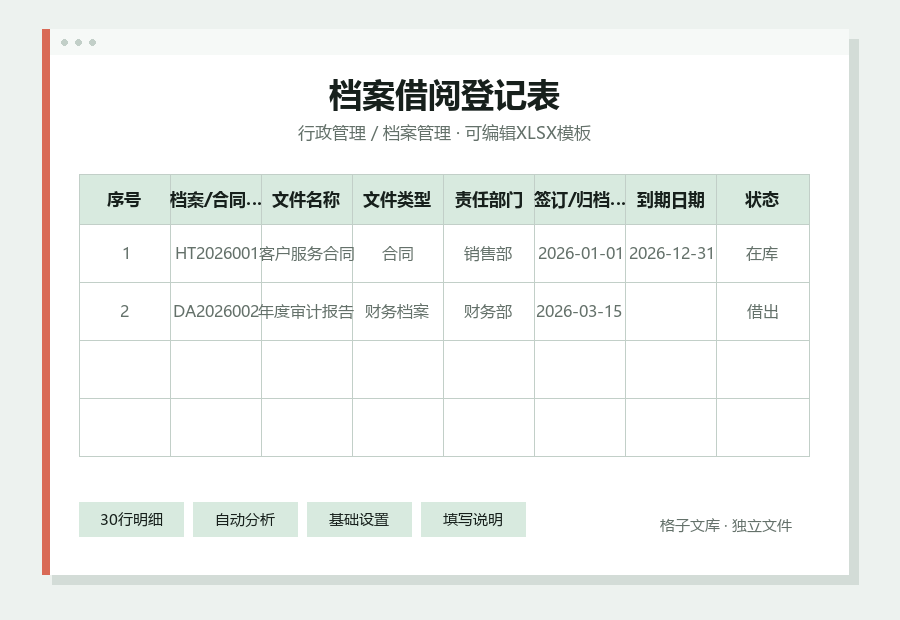Select the 文件名称 column header

(307, 200)
